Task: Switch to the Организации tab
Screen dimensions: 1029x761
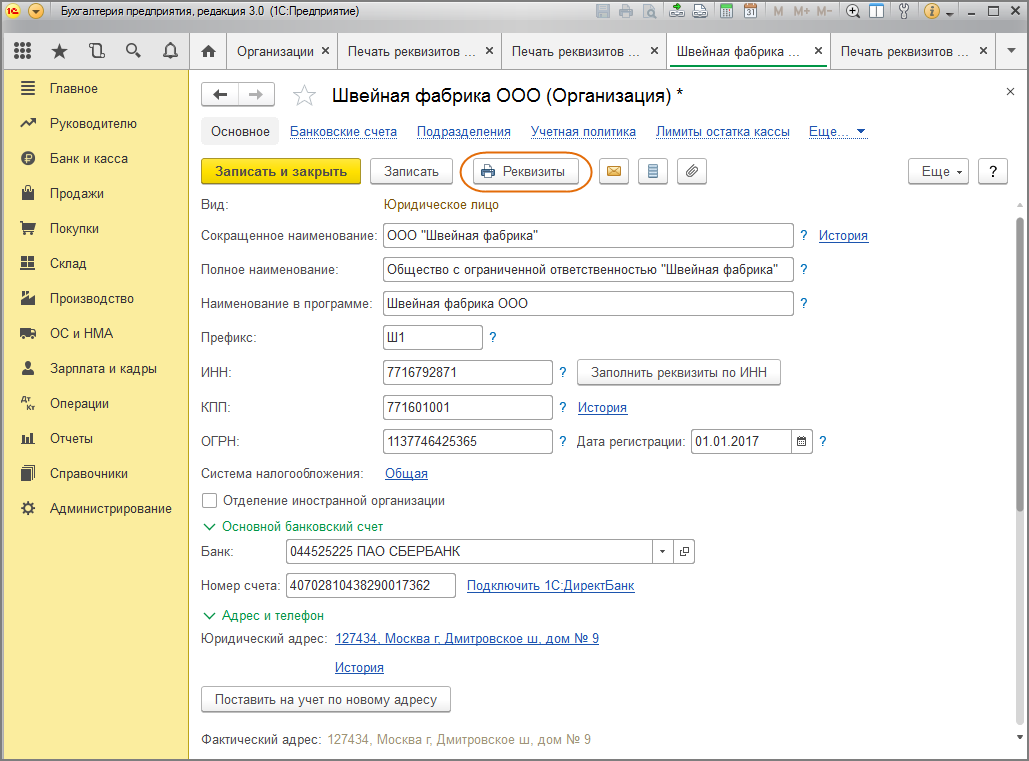Action: 275,51
